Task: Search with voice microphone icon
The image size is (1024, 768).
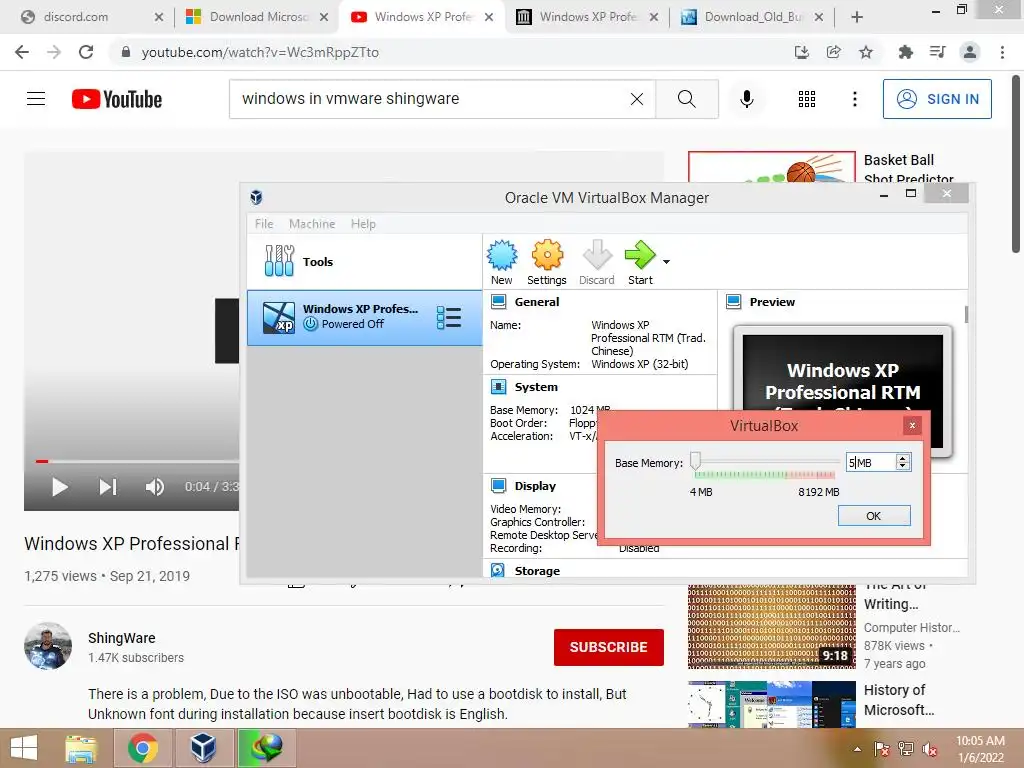Action: (746, 99)
